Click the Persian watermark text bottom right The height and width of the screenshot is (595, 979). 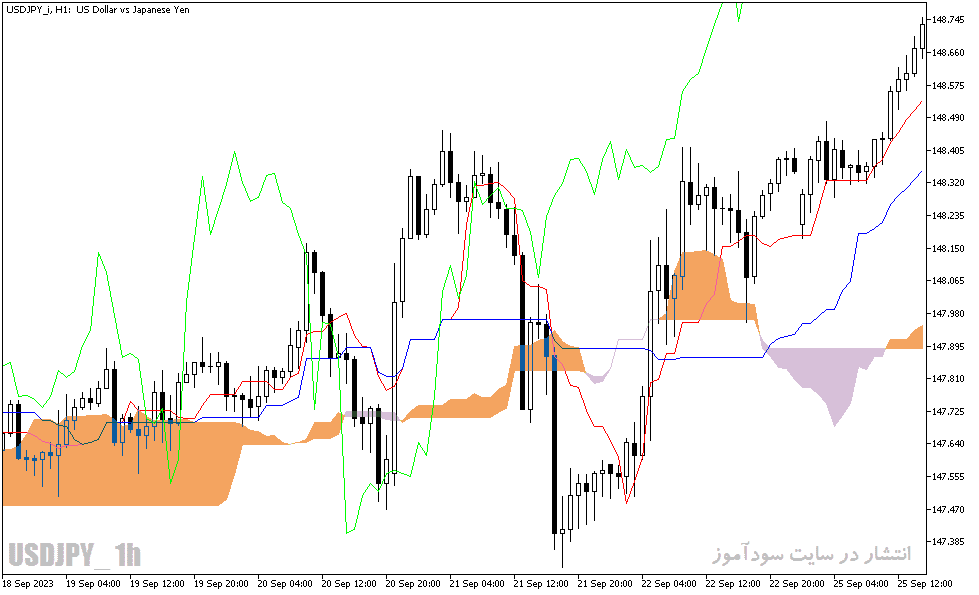(812, 554)
